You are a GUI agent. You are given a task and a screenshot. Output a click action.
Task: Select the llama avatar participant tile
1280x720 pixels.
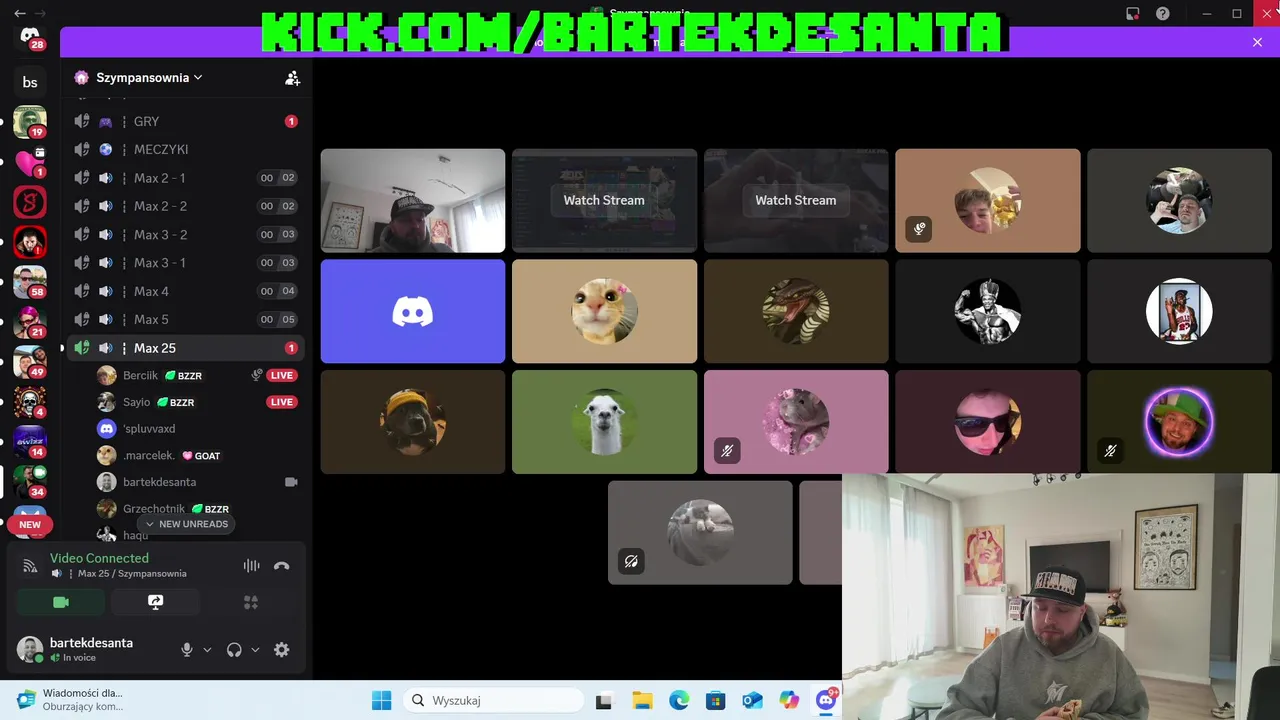[604, 422]
